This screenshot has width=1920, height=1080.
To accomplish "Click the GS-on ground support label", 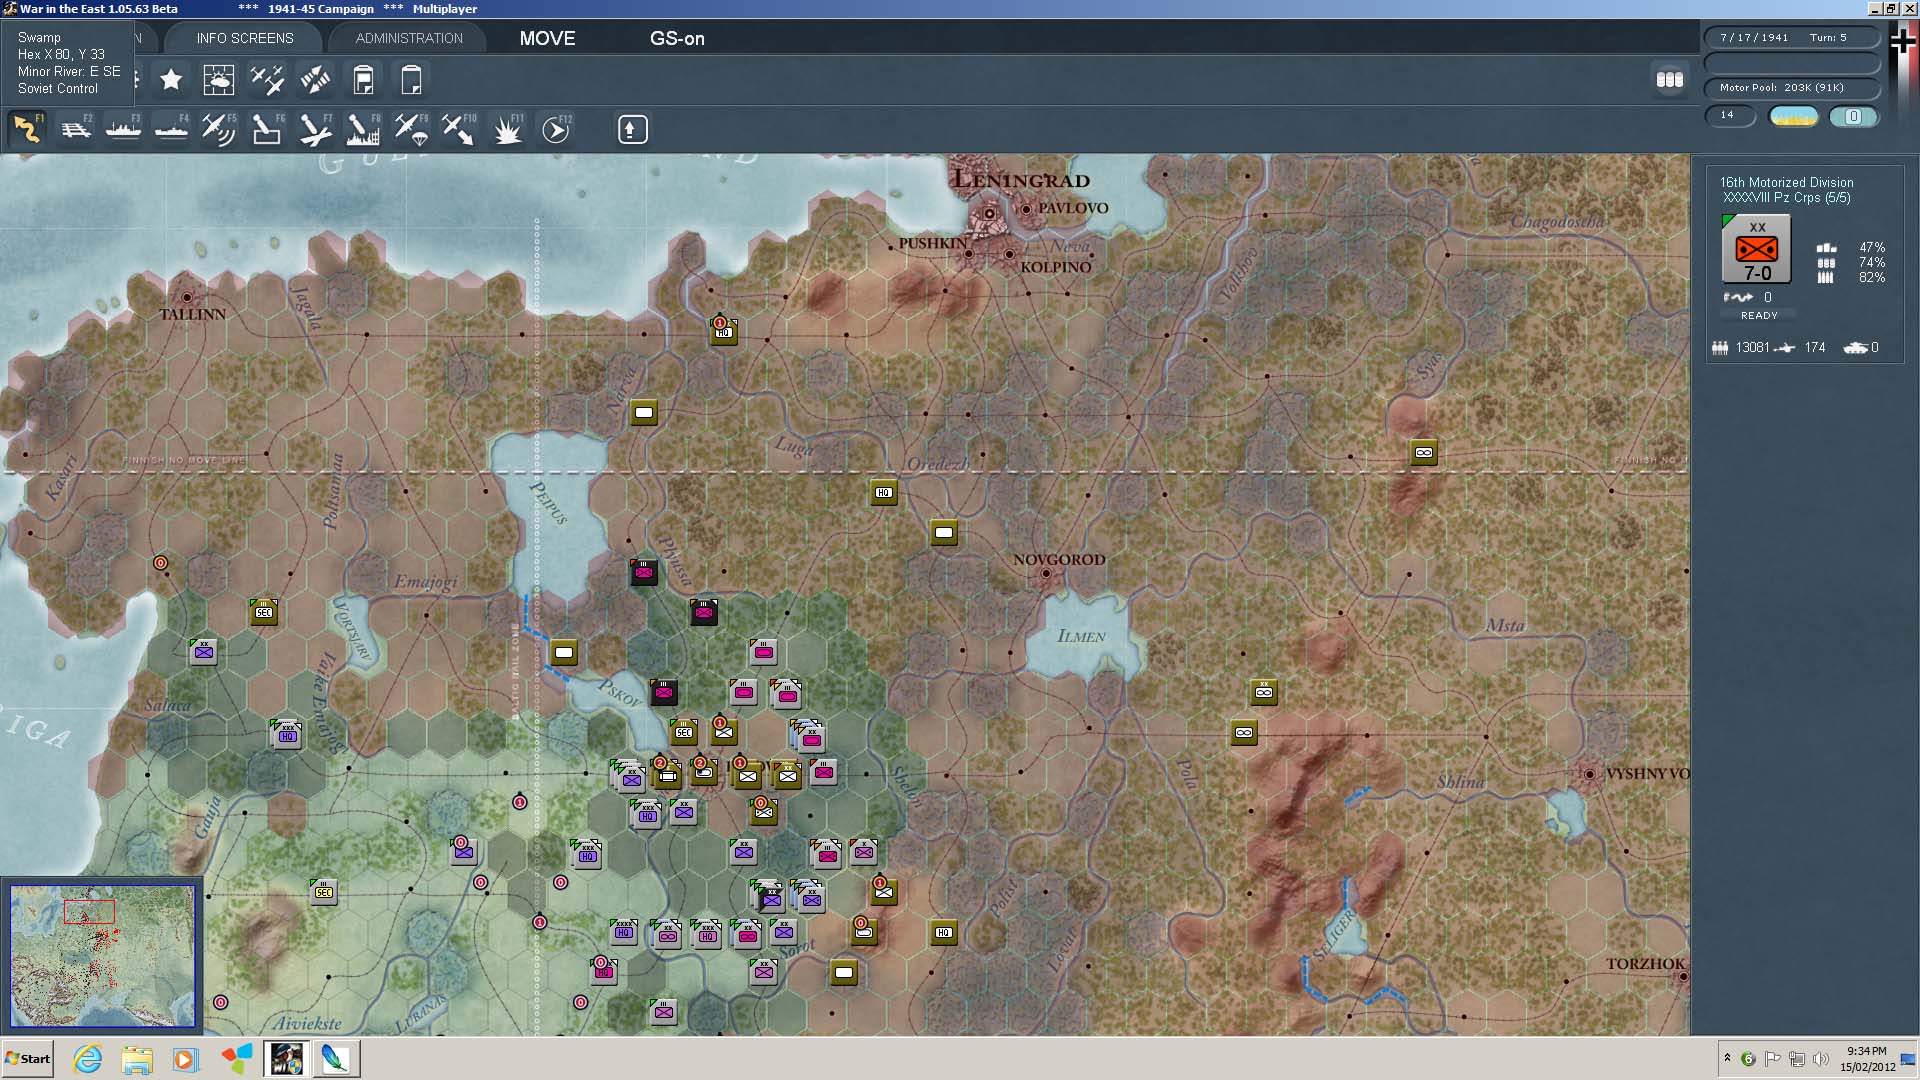I will (x=677, y=38).
